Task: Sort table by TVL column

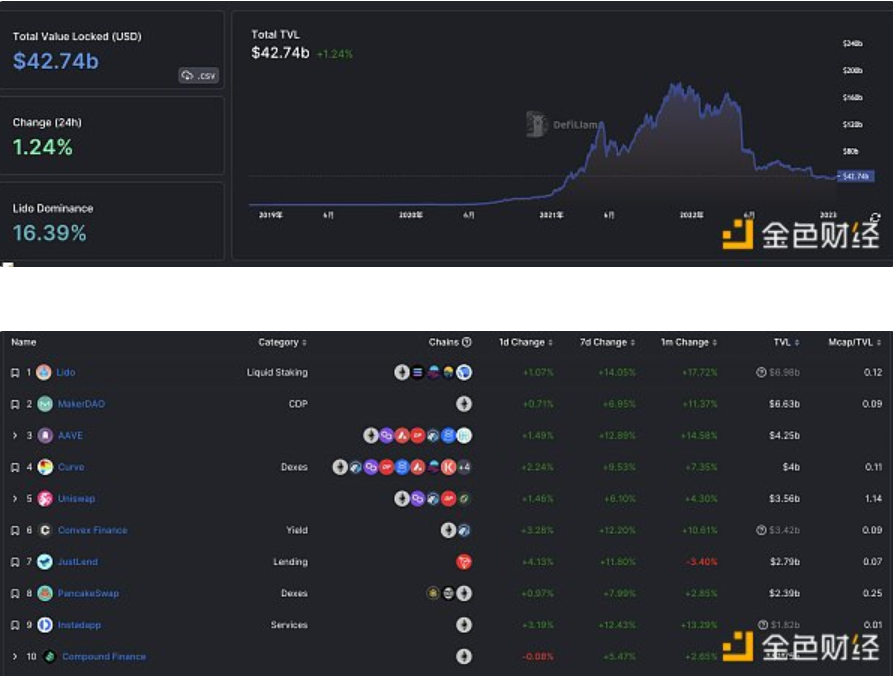Action: pos(787,342)
